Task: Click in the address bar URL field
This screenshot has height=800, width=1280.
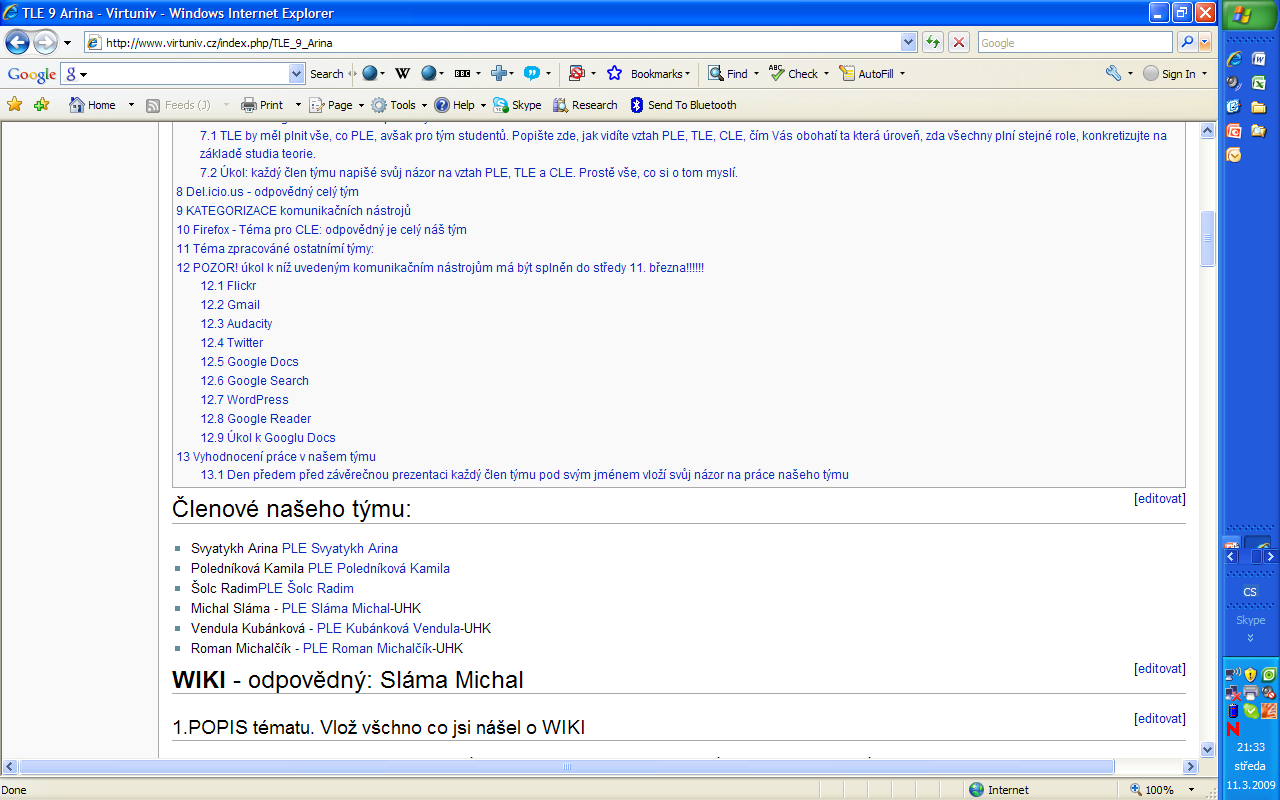Action: [500, 42]
